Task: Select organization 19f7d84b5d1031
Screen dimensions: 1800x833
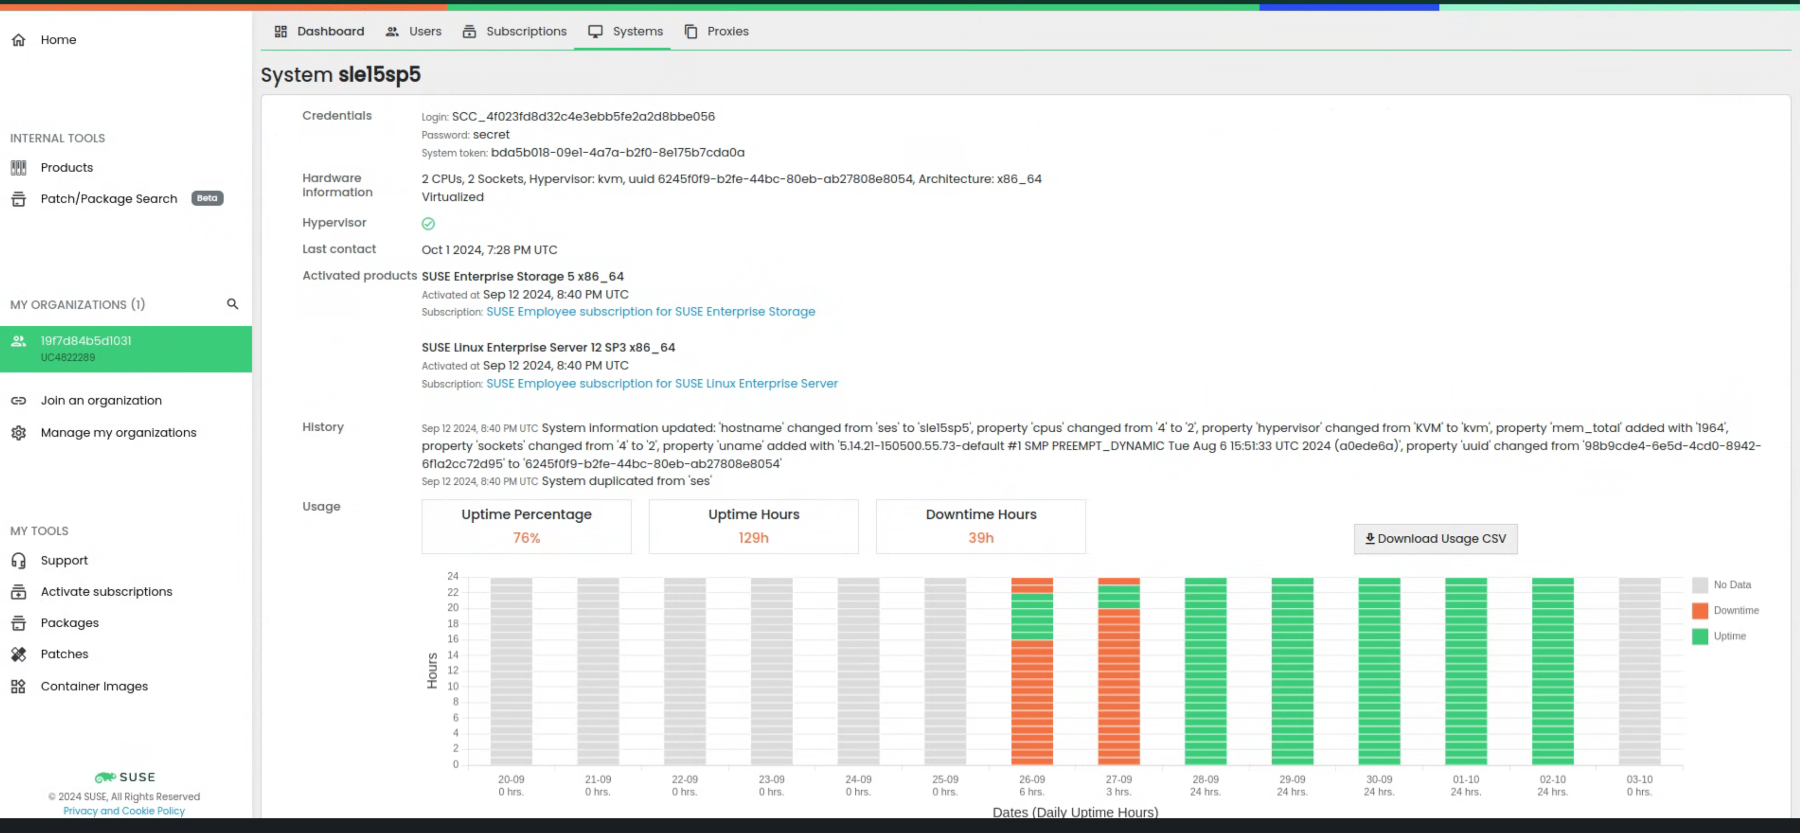Action: point(126,349)
